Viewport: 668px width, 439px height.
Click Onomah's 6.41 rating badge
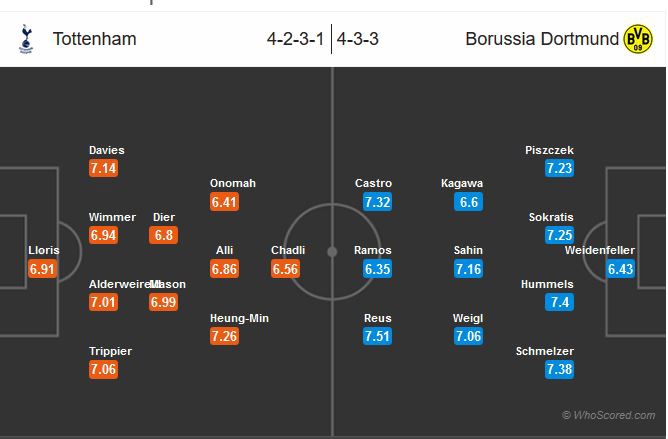(x=226, y=201)
